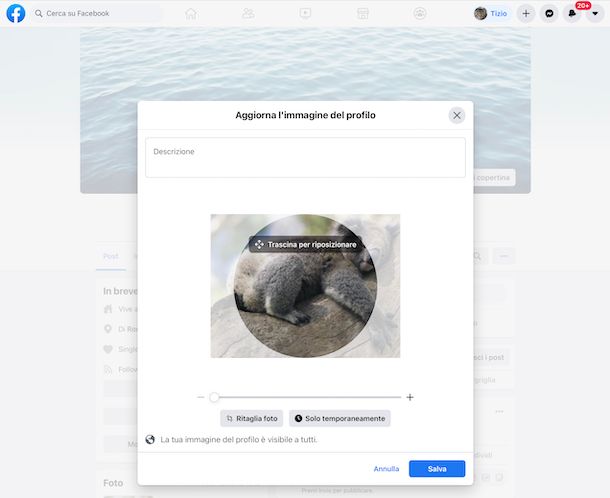Click the Trascina per riposizionare overlay

pyautogui.click(x=305, y=245)
